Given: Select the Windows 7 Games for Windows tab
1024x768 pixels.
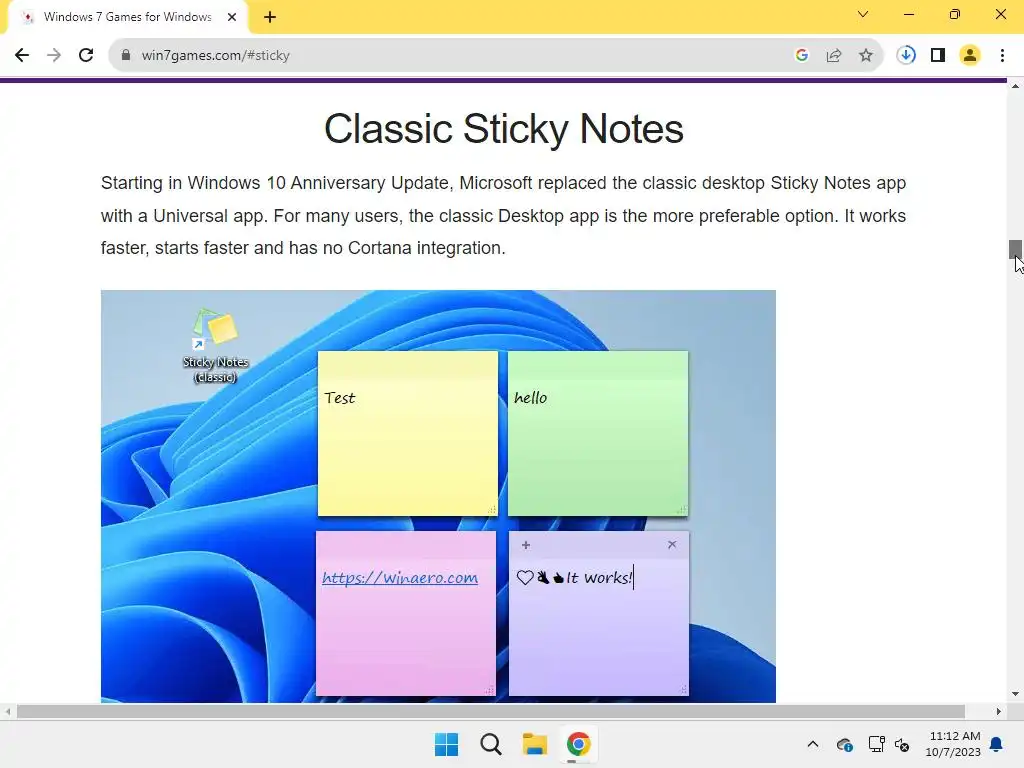Looking at the screenshot, I should (x=127, y=17).
